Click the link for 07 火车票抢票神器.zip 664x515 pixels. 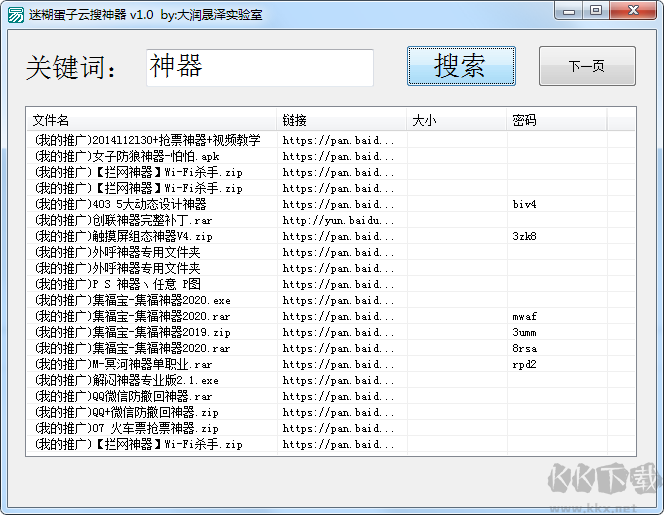338,428
